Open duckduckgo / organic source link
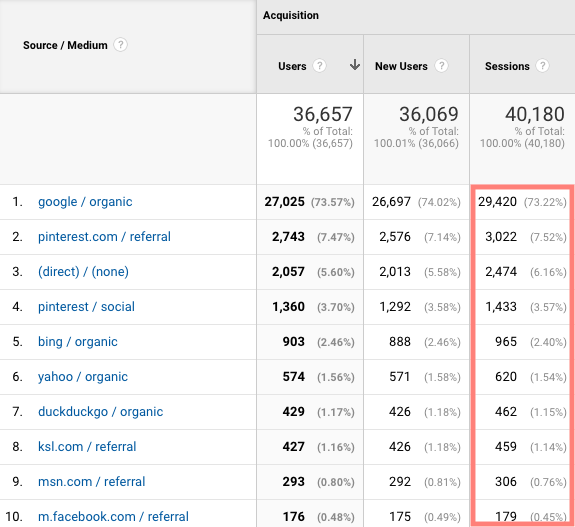Screen dimensions: 575x527 (100, 412)
